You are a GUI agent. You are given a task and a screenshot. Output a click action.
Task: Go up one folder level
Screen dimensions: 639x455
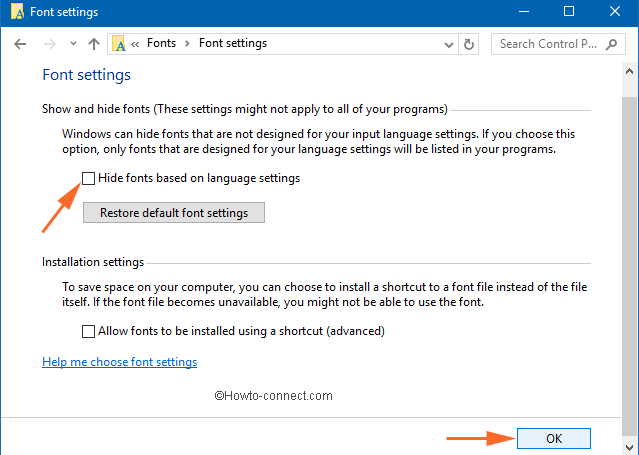pyautogui.click(x=94, y=44)
